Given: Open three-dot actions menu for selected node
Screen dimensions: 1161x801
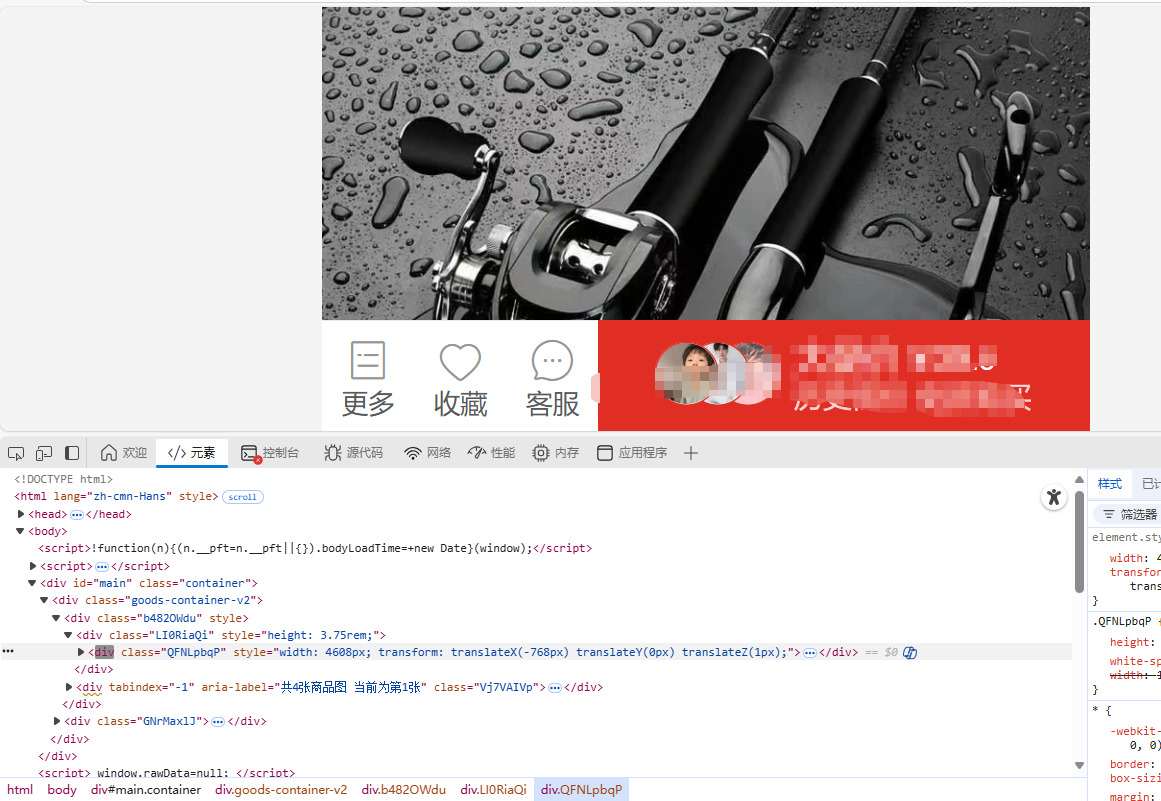Looking at the screenshot, I should (7, 651).
